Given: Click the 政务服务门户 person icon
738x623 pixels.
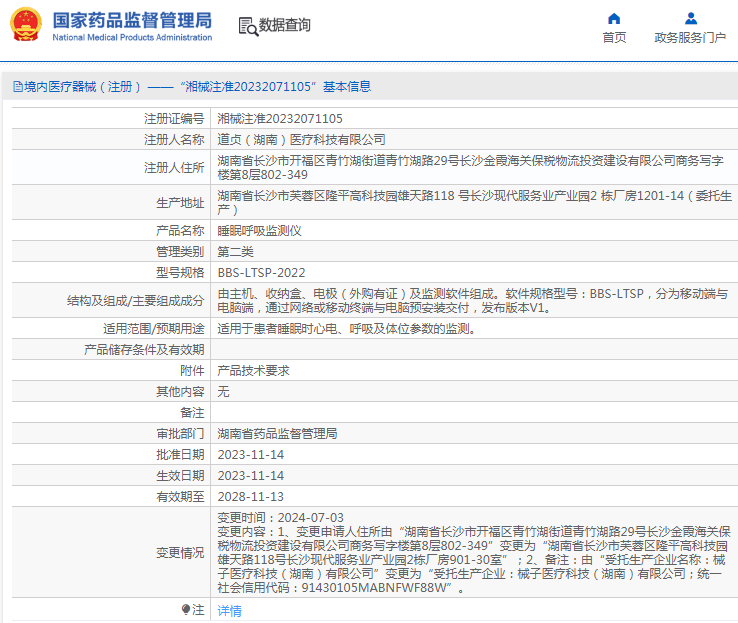Looking at the screenshot, I should [x=690, y=18].
